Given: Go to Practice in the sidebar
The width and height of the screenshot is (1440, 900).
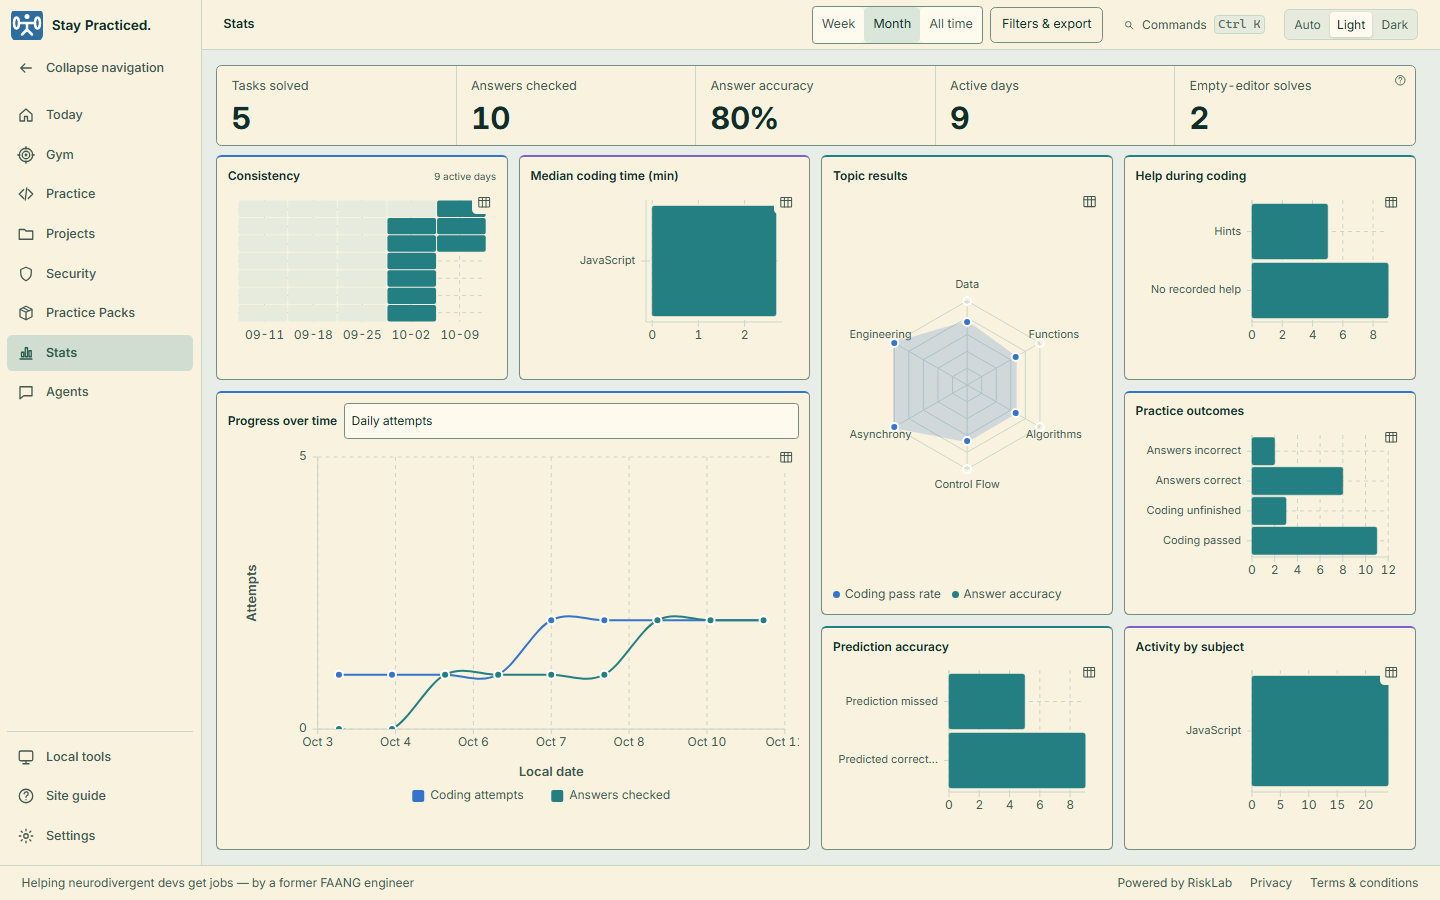Looking at the screenshot, I should point(100,194).
